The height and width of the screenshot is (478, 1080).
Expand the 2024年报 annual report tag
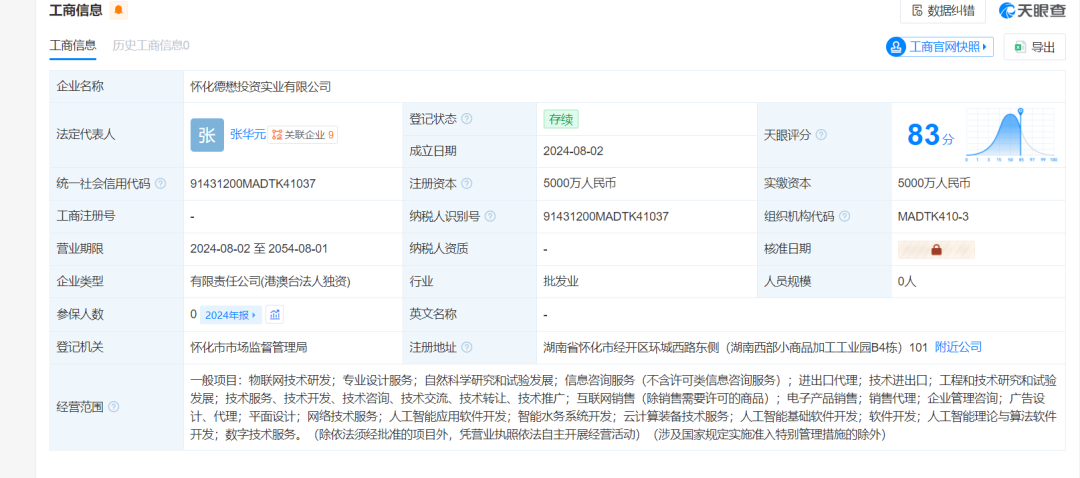(x=231, y=315)
